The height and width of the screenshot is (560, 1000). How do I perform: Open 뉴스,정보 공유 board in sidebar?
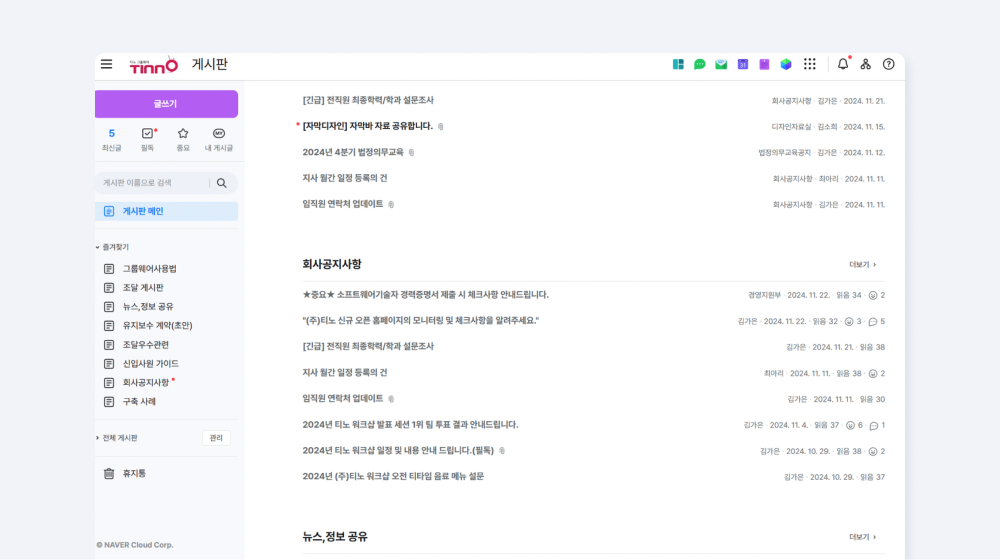click(148, 307)
